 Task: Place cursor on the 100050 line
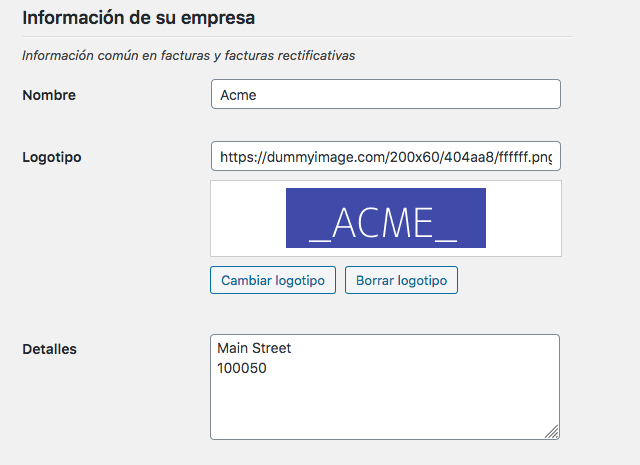(x=242, y=368)
